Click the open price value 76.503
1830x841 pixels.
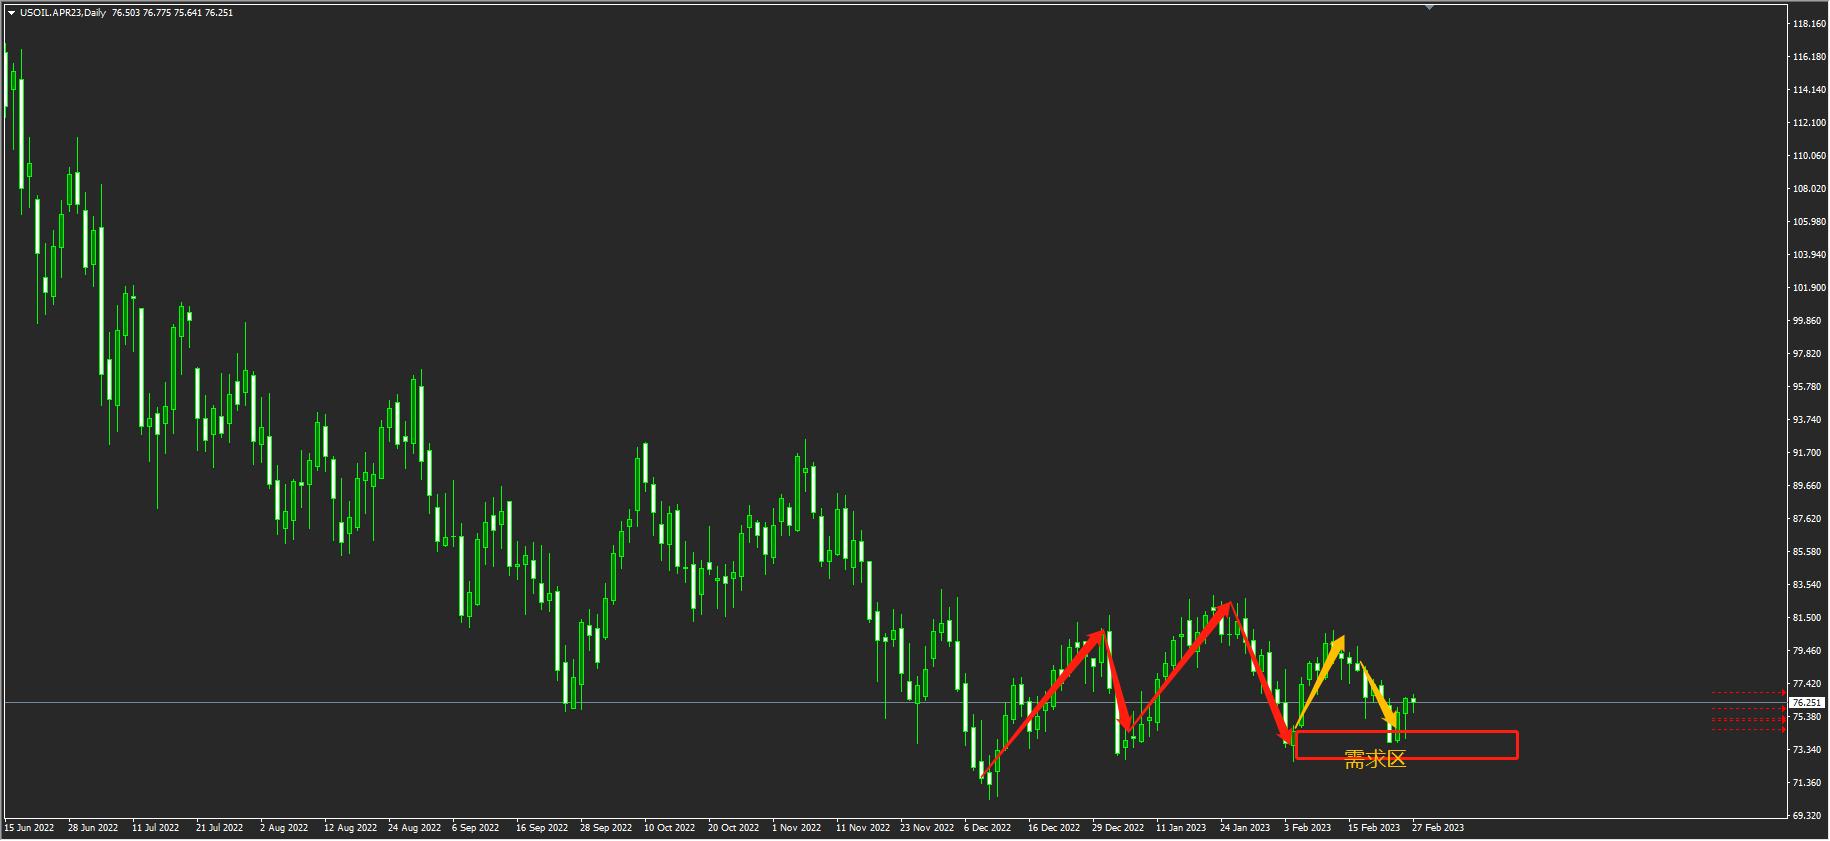(x=126, y=13)
